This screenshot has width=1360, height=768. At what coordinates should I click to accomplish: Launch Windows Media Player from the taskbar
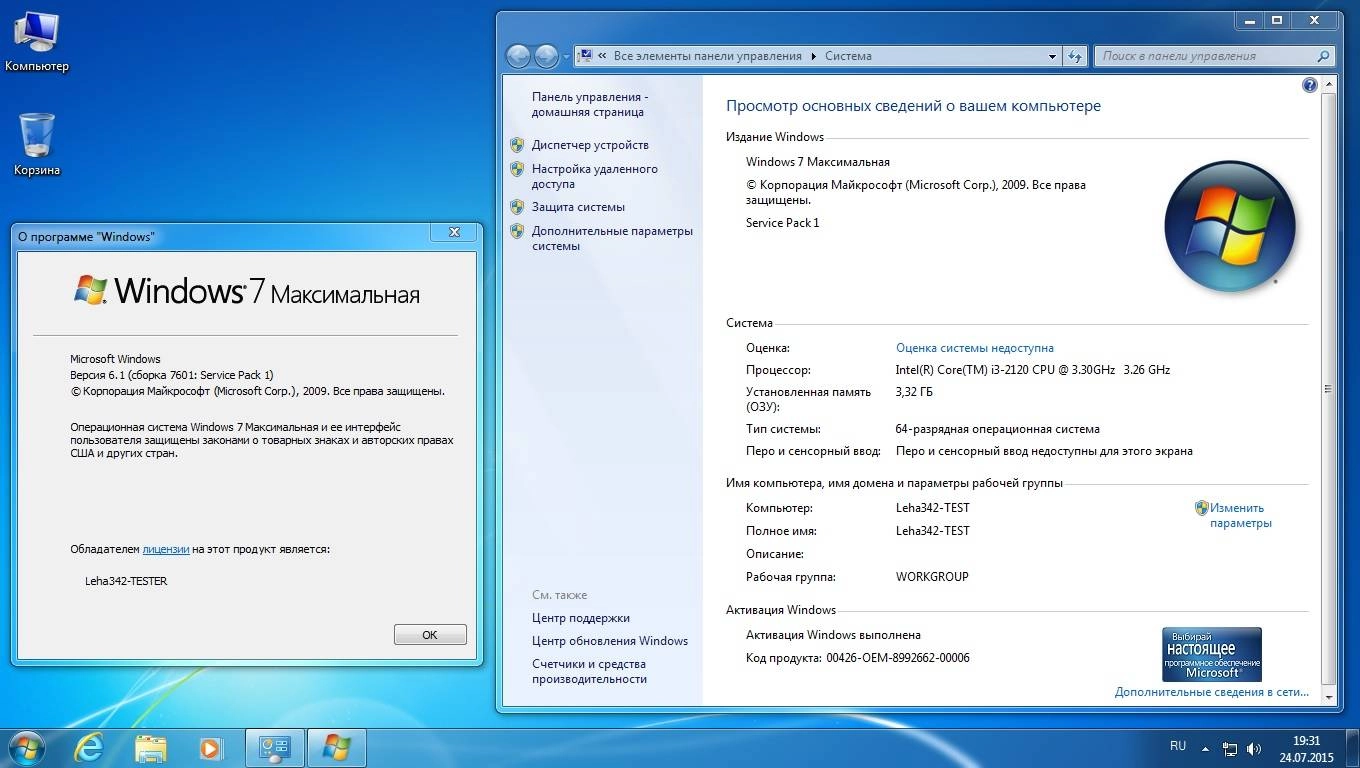[210, 748]
